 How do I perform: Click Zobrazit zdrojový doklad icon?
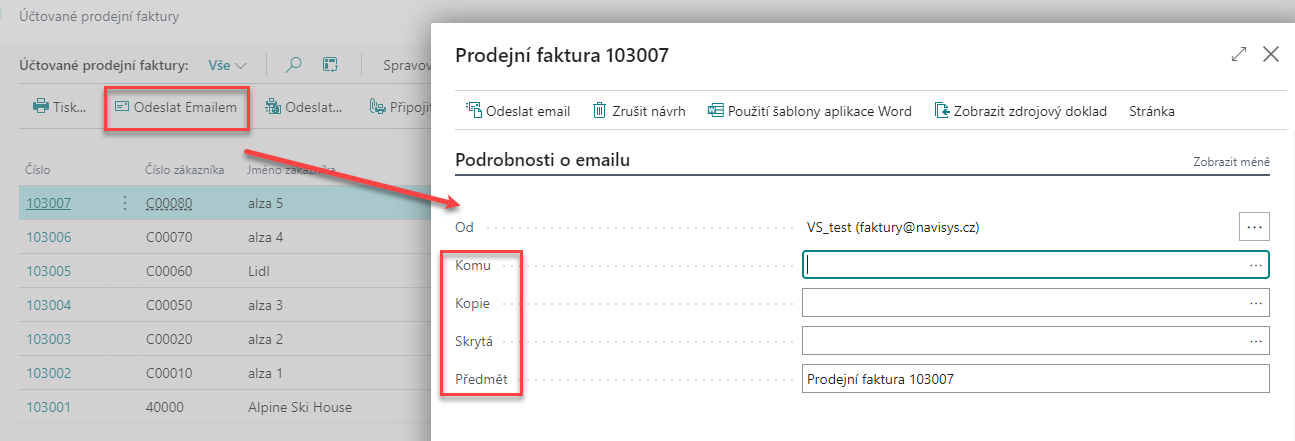tap(942, 111)
